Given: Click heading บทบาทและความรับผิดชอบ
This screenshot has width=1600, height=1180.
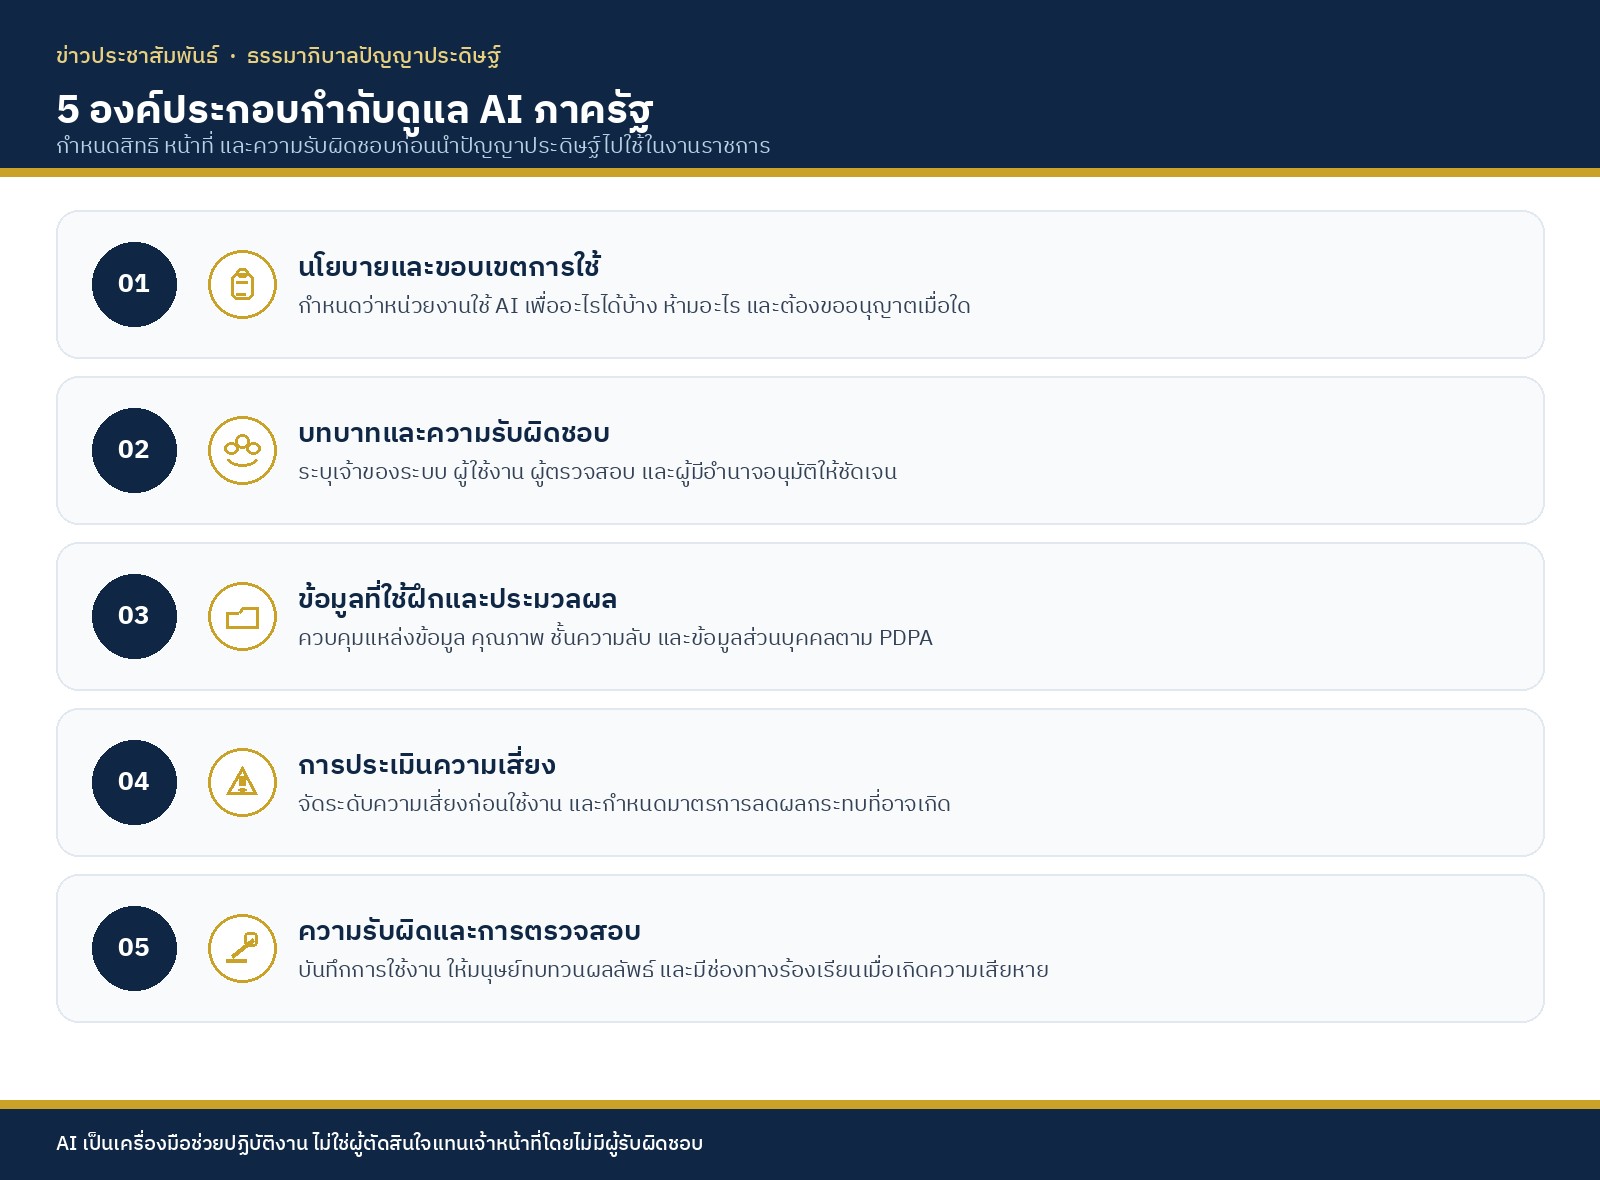Looking at the screenshot, I should [454, 433].
